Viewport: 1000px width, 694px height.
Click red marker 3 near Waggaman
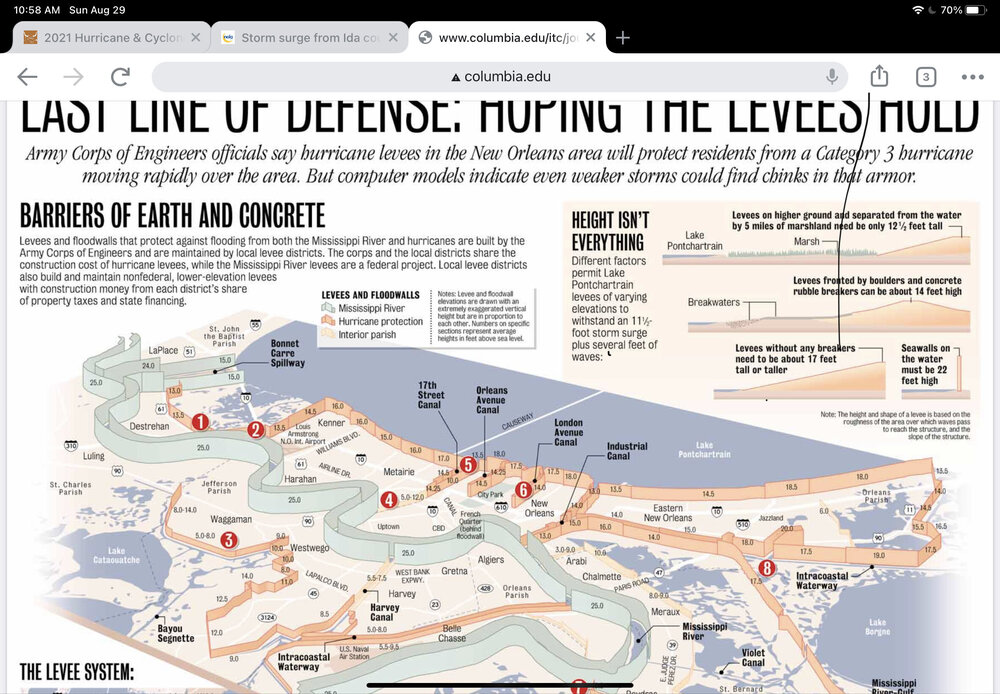[228, 540]
